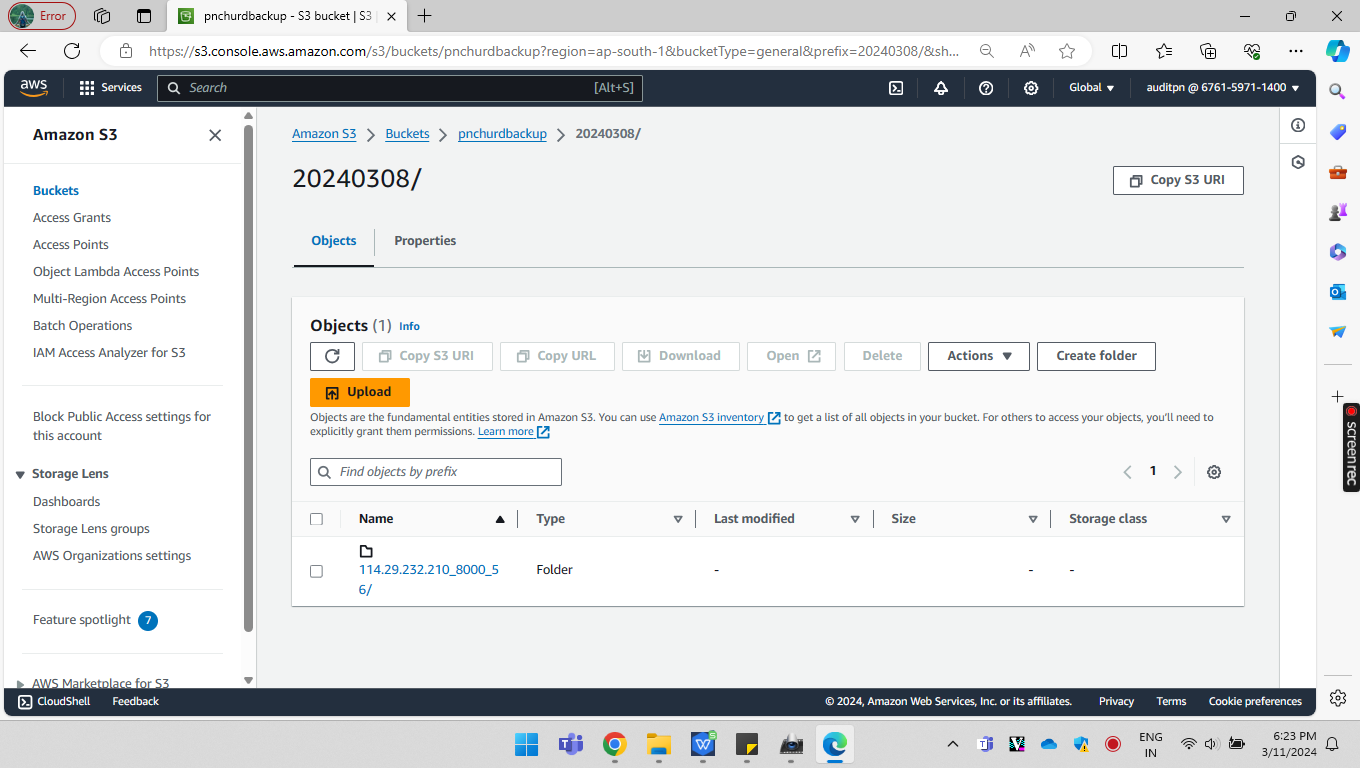
Task: Open the hexagon tutorials icon on right edge
Action: (1298, 162)
